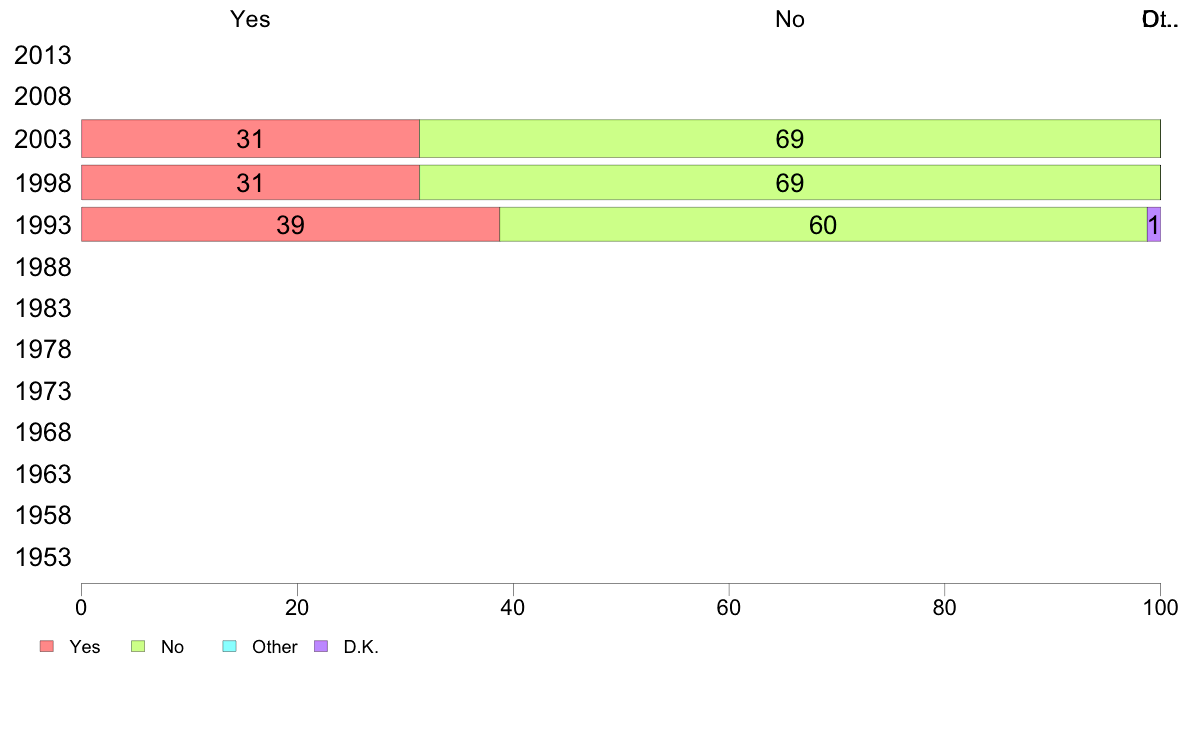
Task: Select the 2003 No bar showing 69
Action: click(789, 139)
